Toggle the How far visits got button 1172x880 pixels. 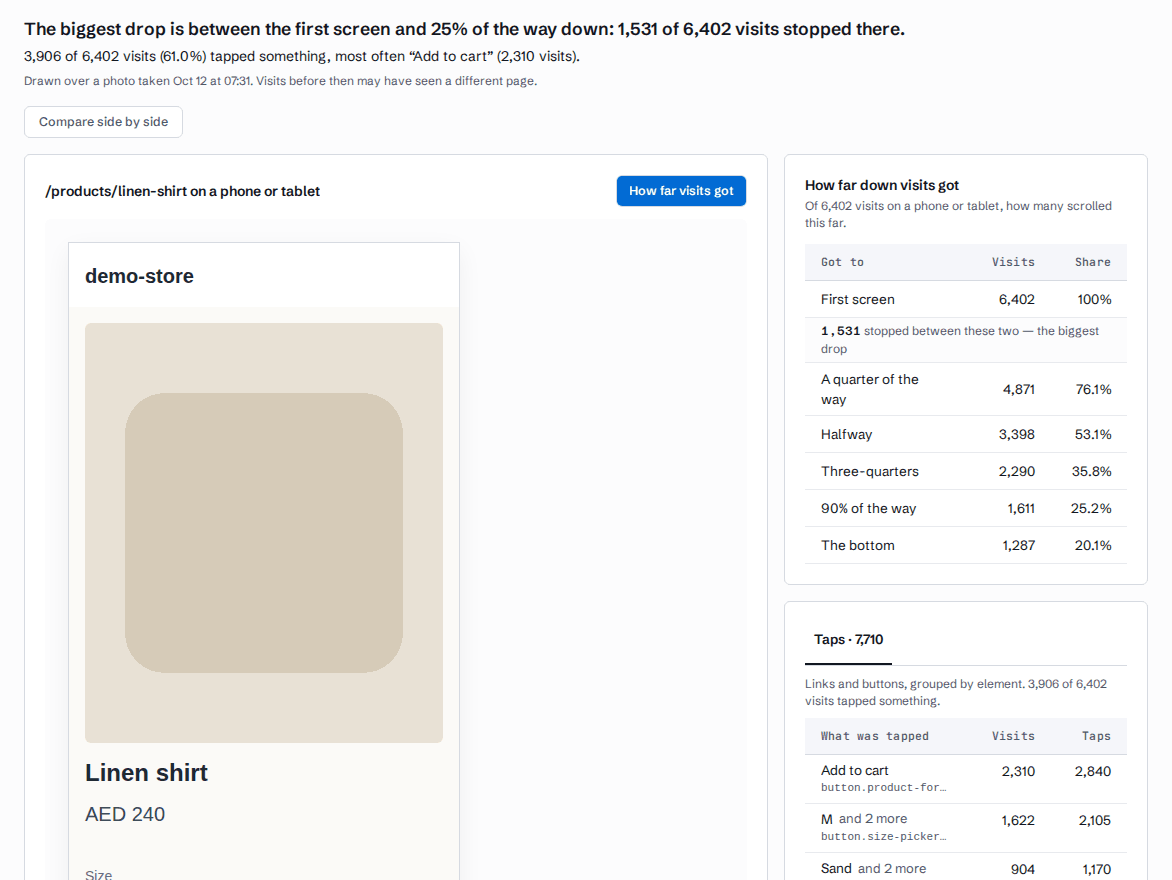[x=681, y=191]
